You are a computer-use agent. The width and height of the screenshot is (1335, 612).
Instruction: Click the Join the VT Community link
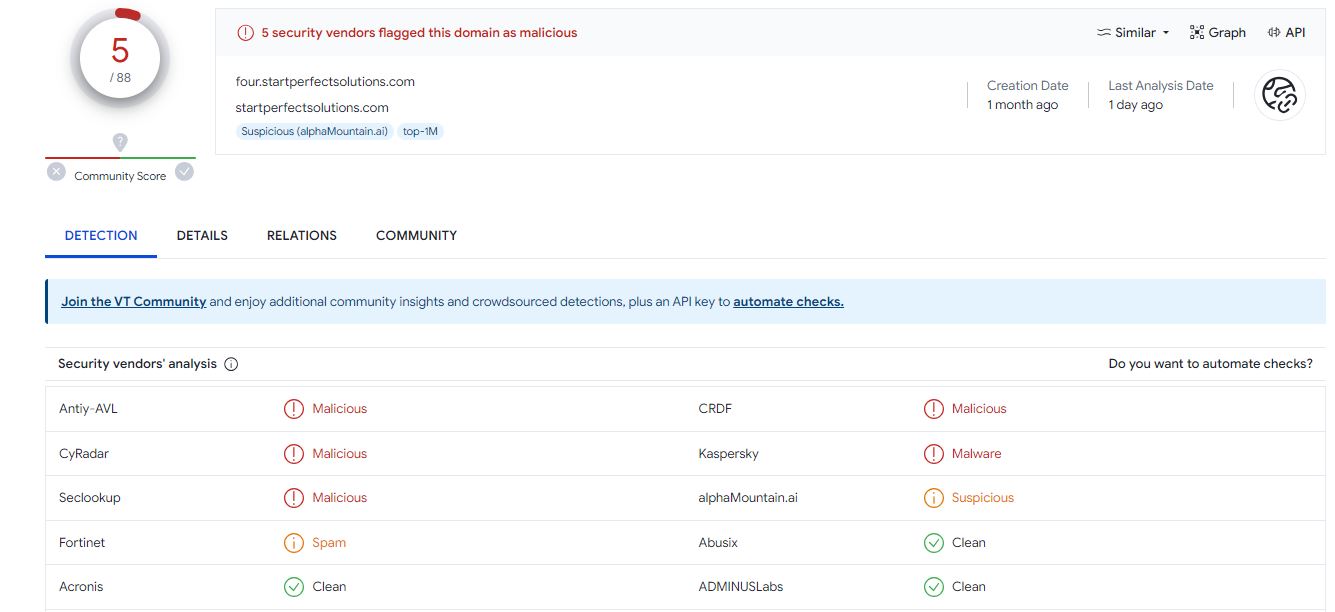134,302
